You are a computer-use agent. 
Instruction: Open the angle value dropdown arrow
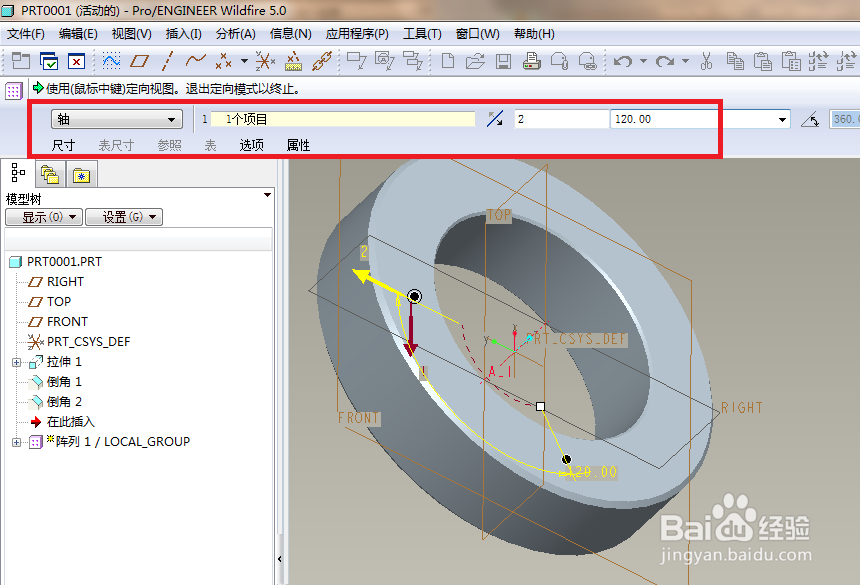[x=782, y=120]
